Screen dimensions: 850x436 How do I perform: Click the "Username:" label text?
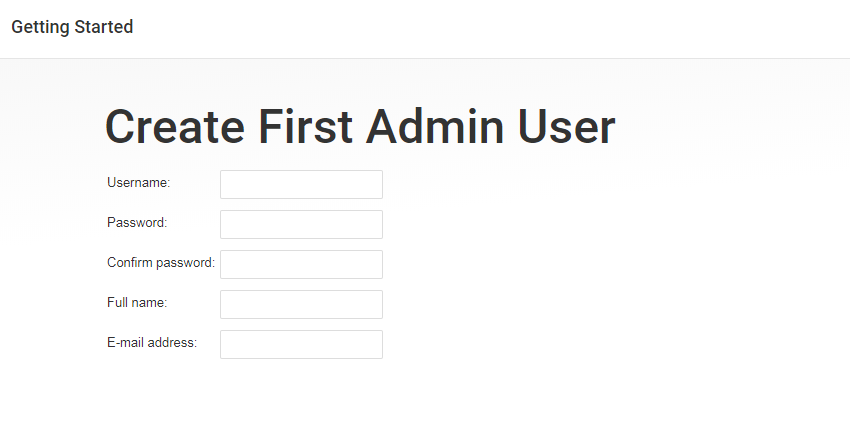tap(139, 183)
